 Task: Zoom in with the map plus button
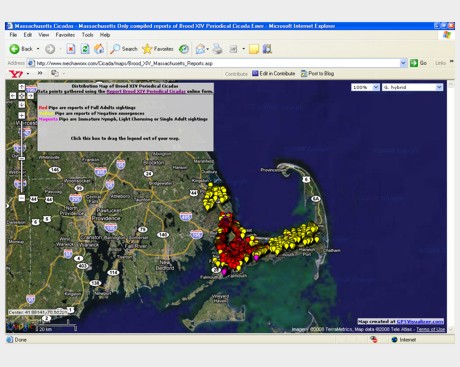pyautogui.click(x=21, y=115)
